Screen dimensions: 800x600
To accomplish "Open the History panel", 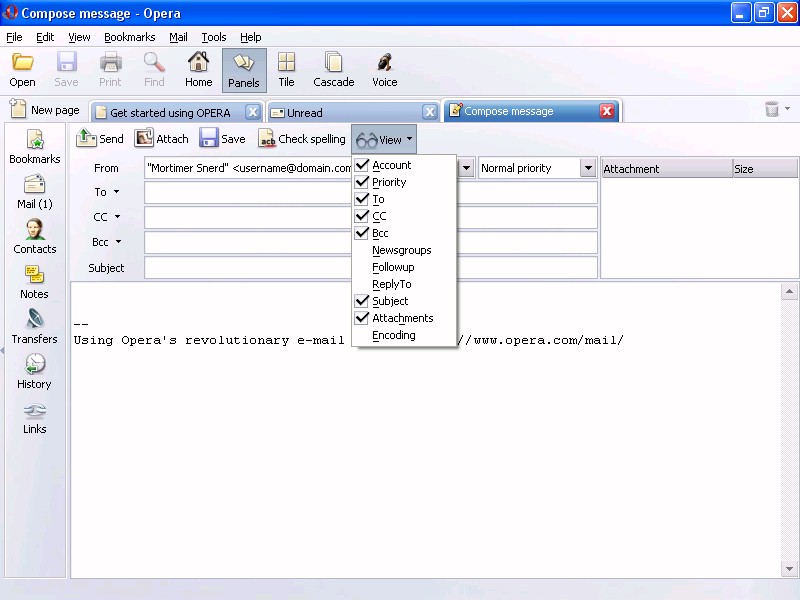I will [x=34, y=366].
